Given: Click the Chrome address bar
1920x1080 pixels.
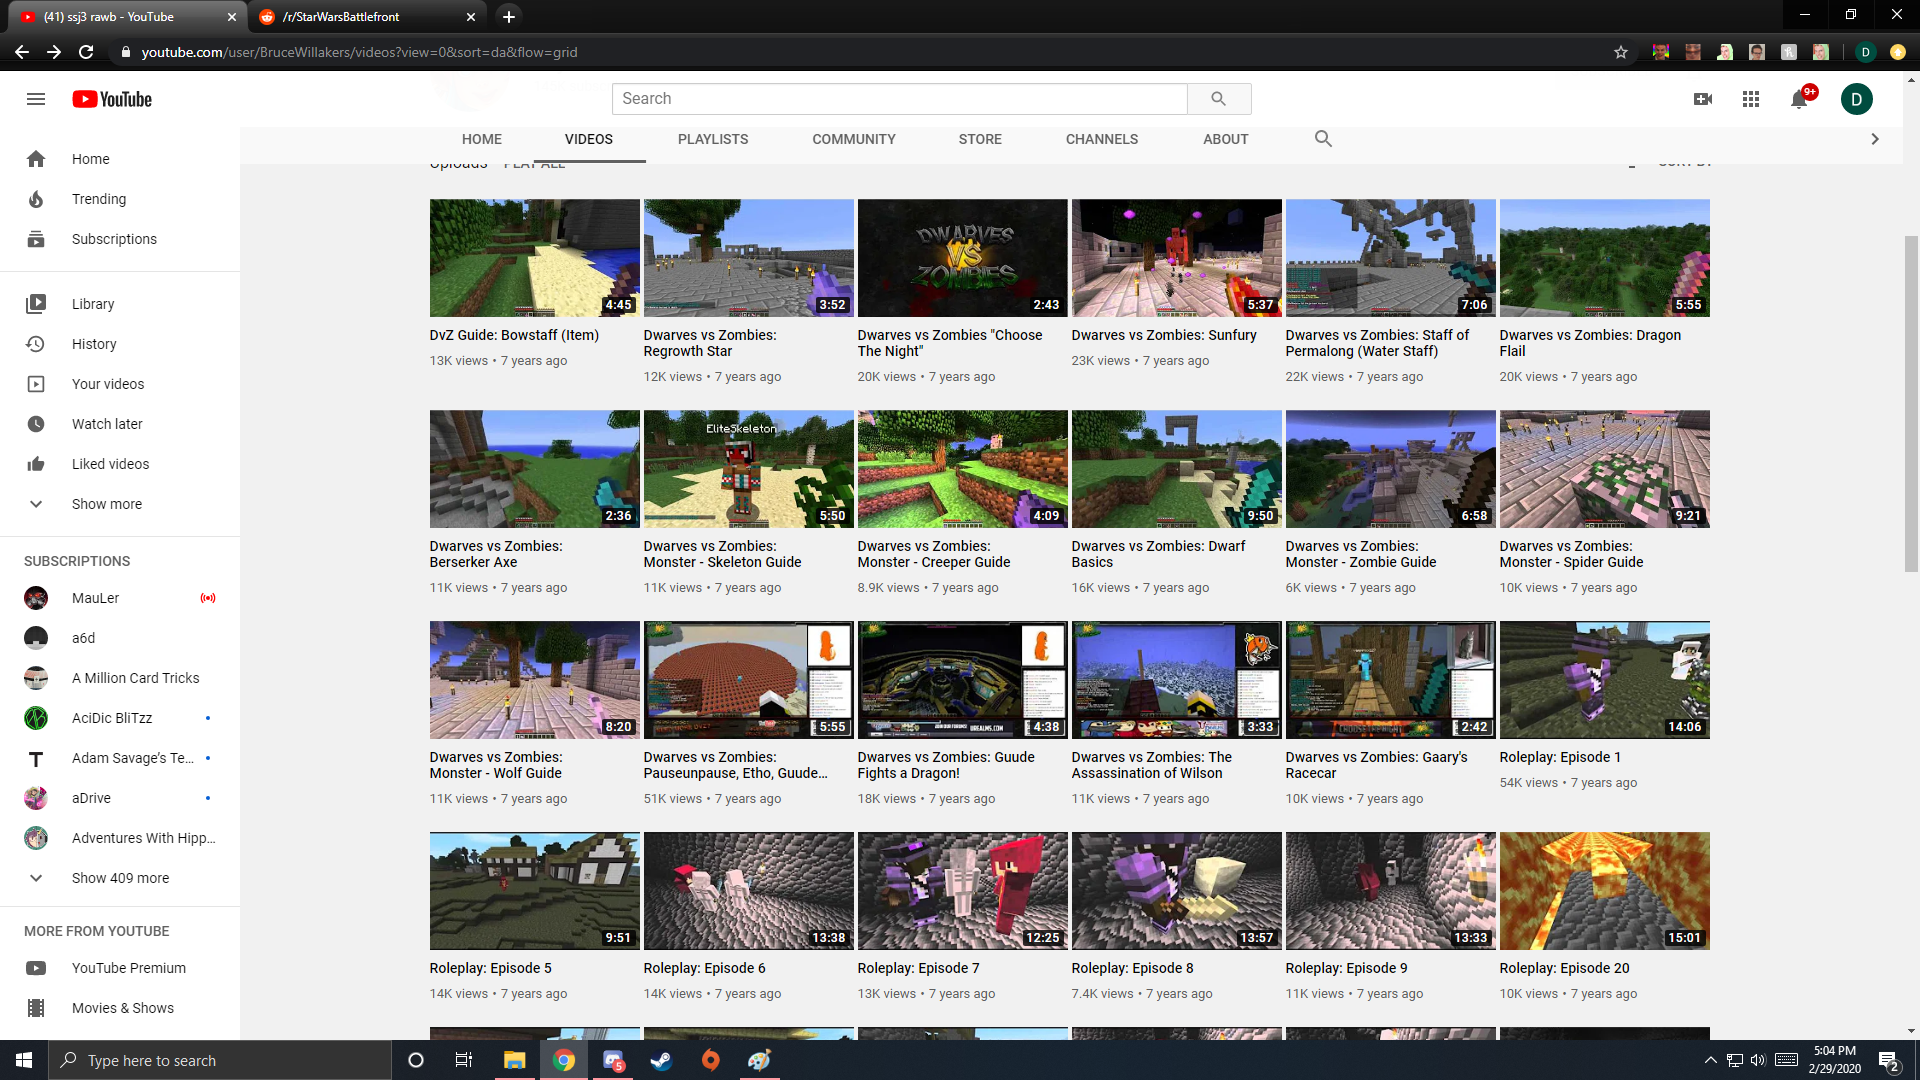Looking at the screenshot, I should coord(860,52).
